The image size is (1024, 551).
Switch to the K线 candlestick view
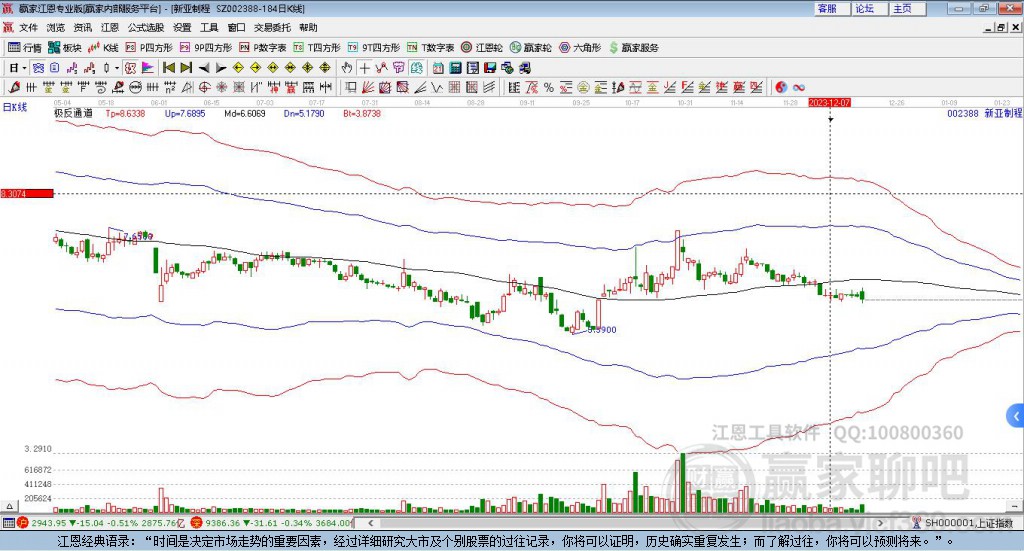[103, 48]
